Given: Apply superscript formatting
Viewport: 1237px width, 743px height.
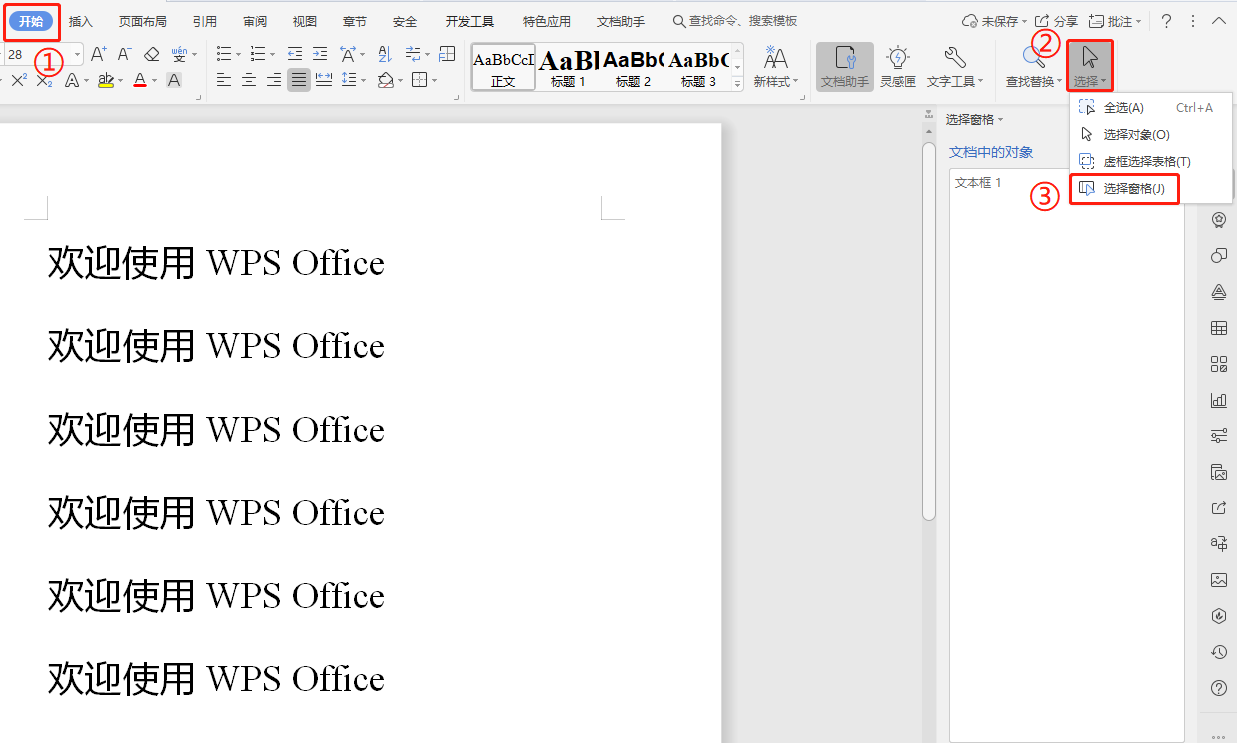Looking at the screenshot, I should click(x=19, y=80).
